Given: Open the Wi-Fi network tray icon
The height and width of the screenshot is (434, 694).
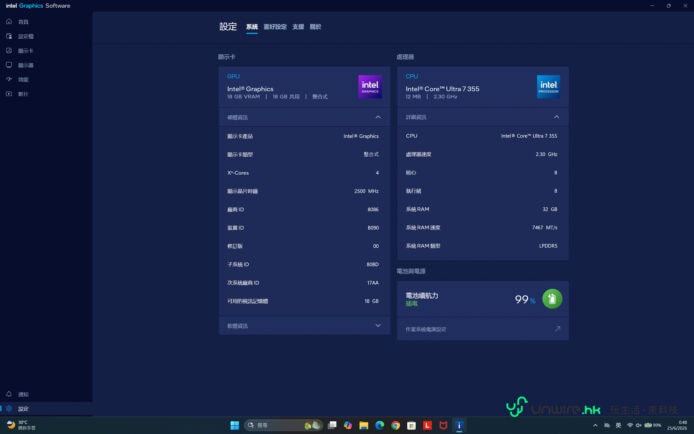Looking at the screenshot, I should click(x=630, y=425).
